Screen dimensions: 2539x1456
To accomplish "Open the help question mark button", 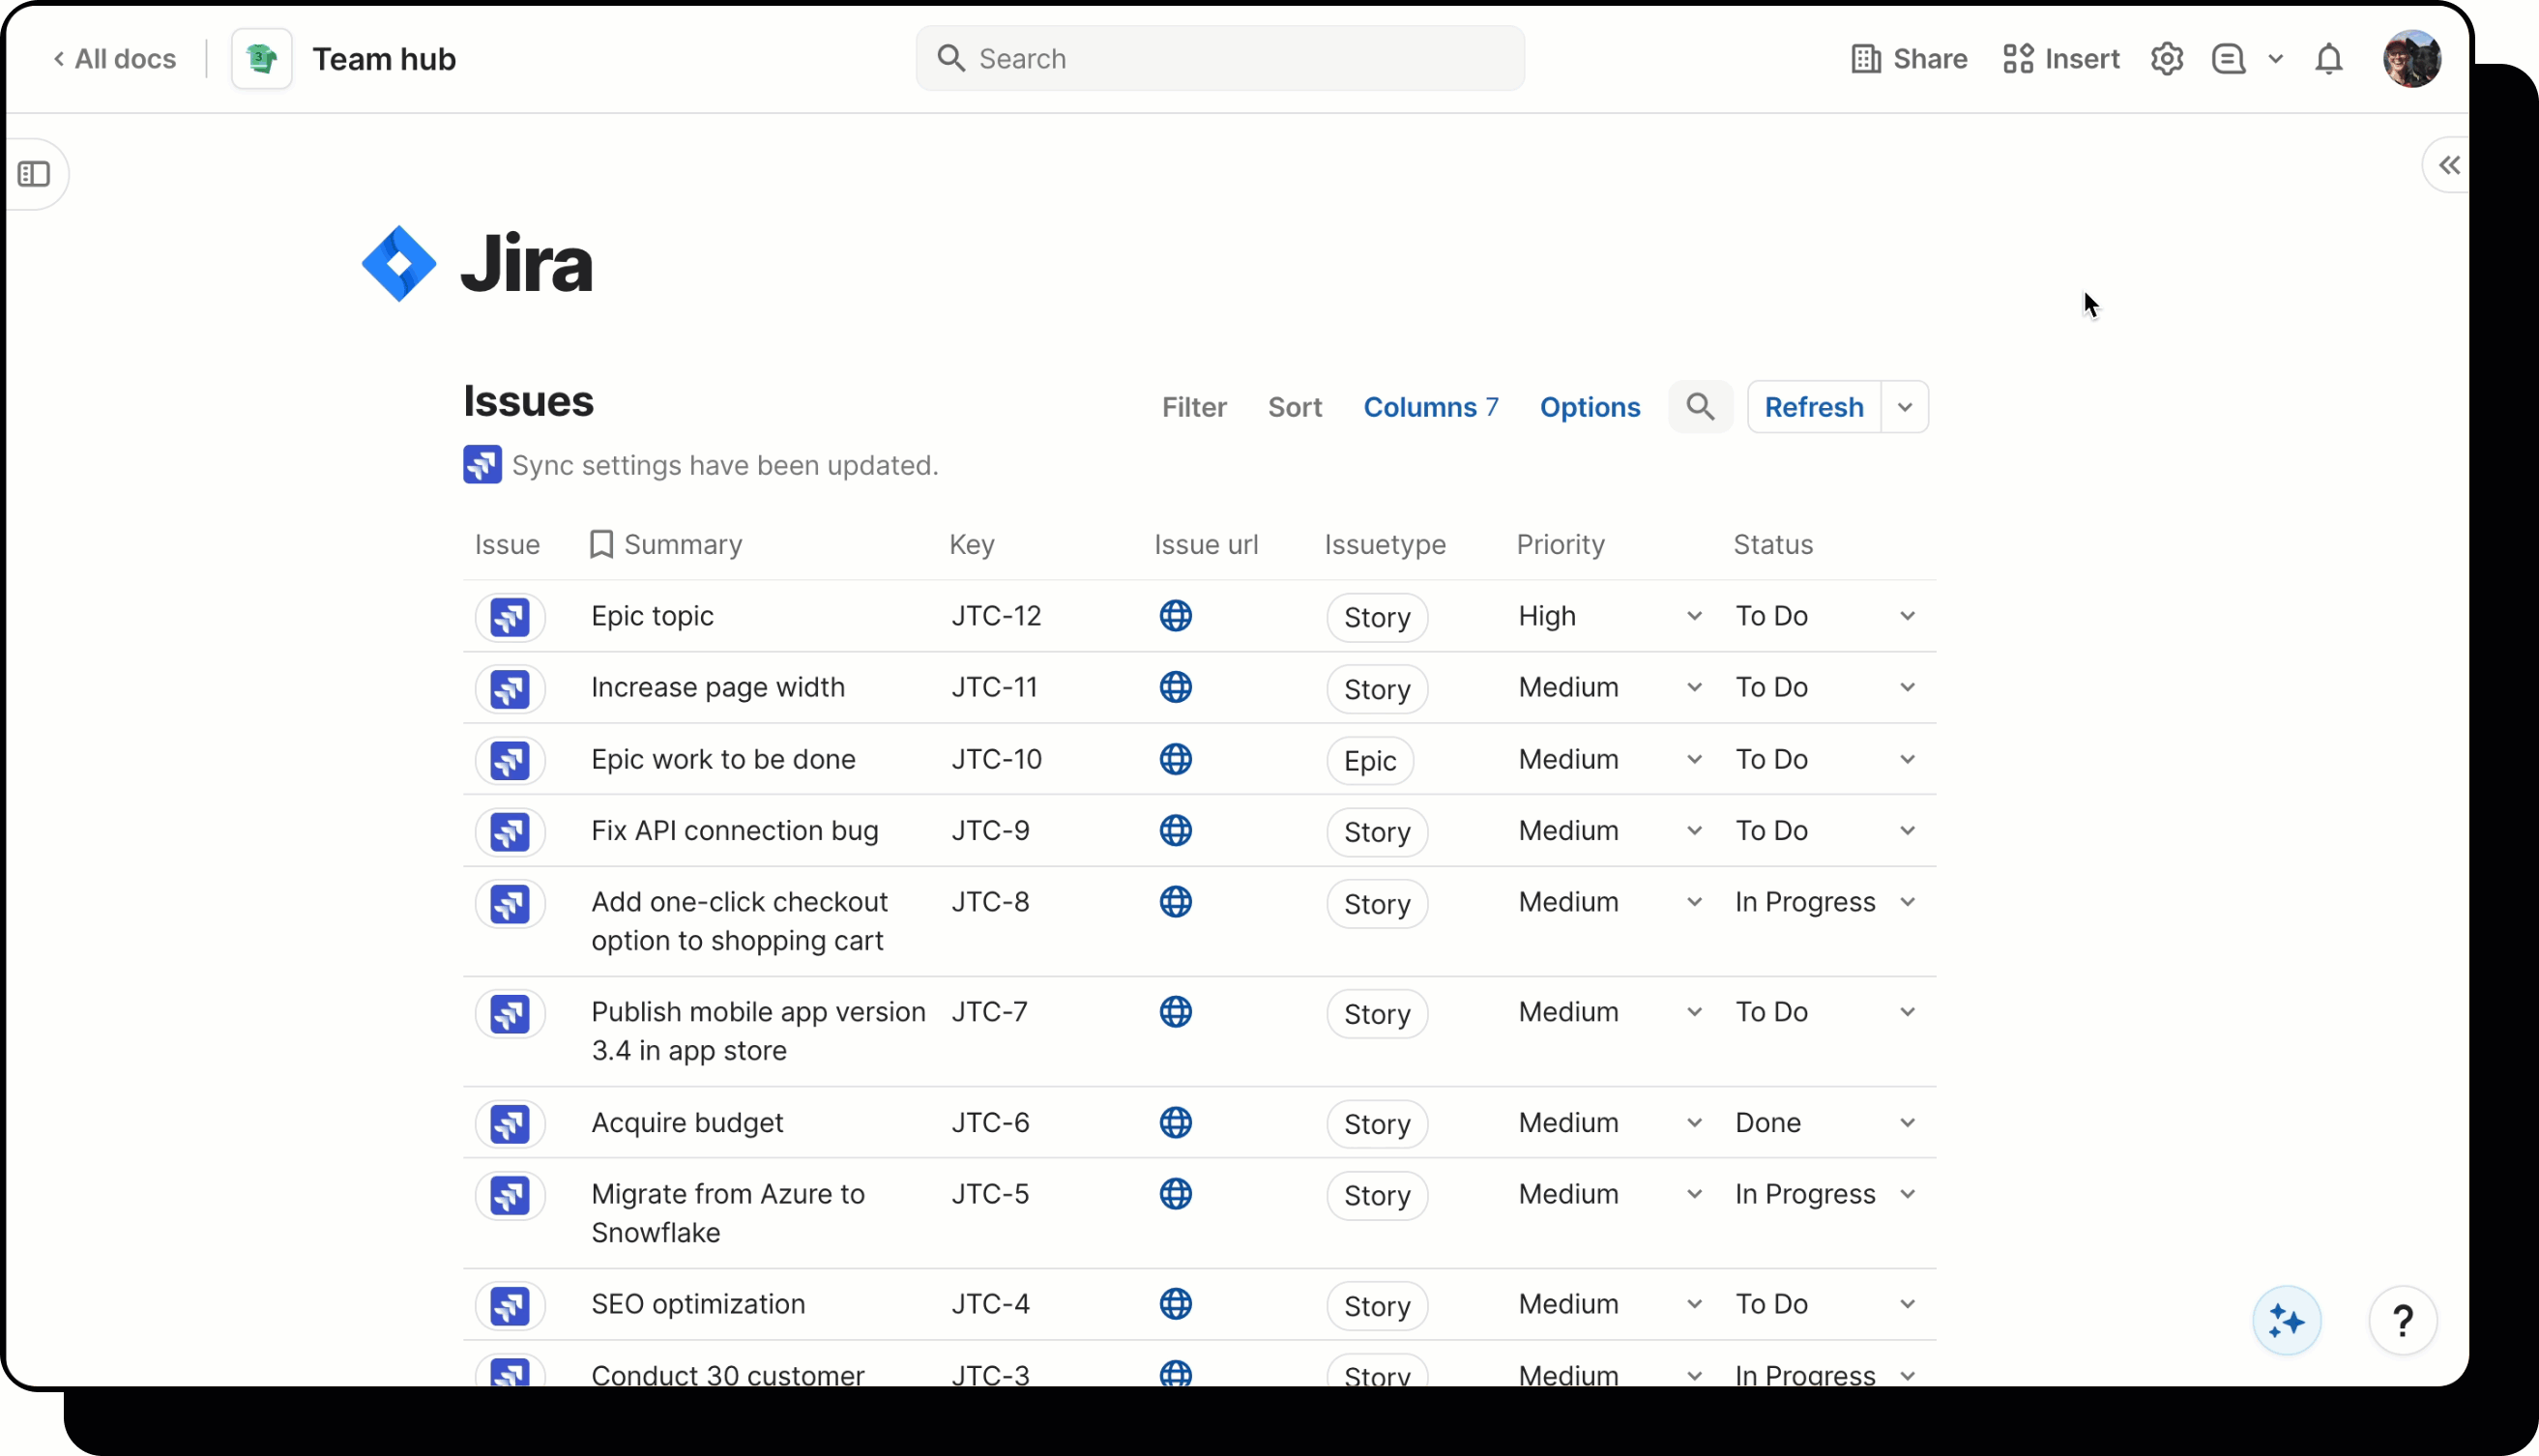I will pyautogui.click(x=2402, y=1321).
